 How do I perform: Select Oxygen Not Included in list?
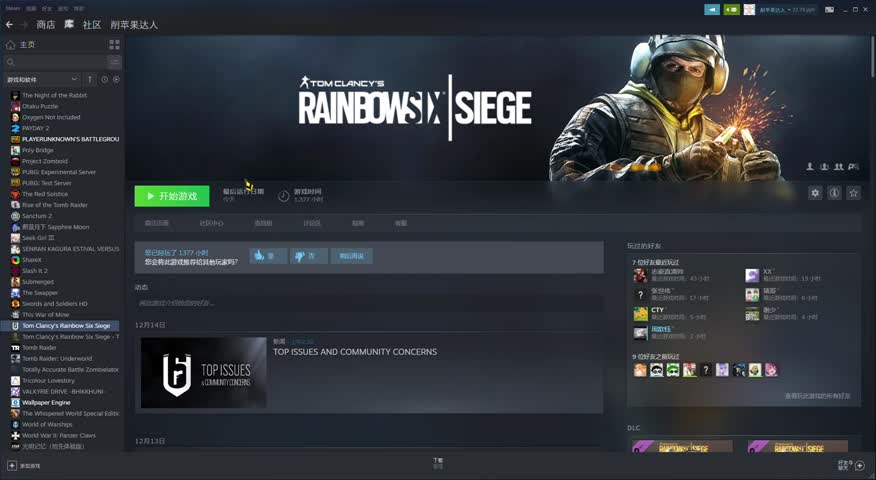tap(51, 117)
